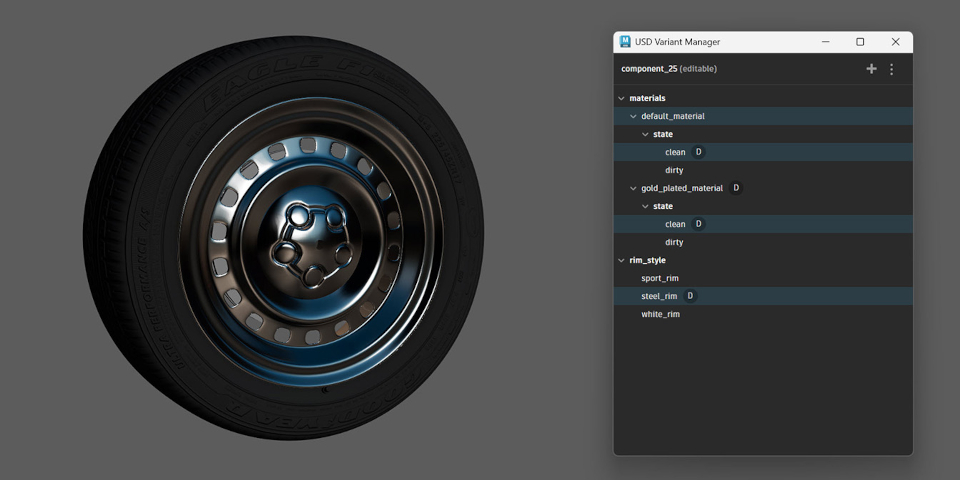Collapse the gold_plated_material chevron
960x480 pixels.
pos(633,188)
